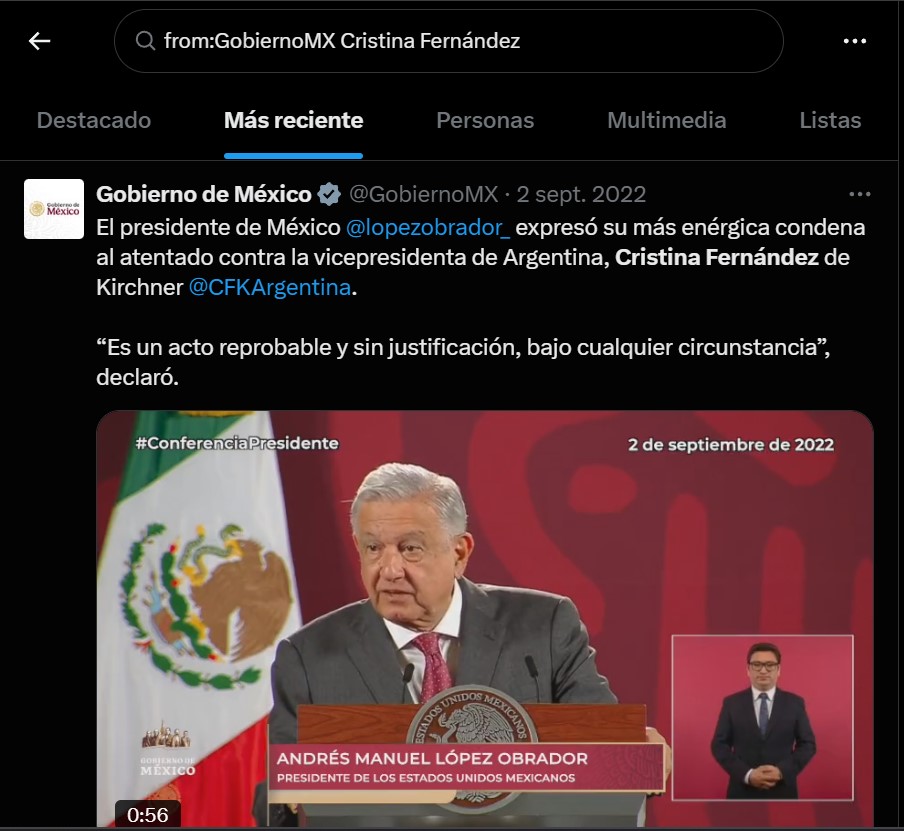The image size is (904, 831).
Task: Open the Listas tab
Action: (x=830, y=120)
